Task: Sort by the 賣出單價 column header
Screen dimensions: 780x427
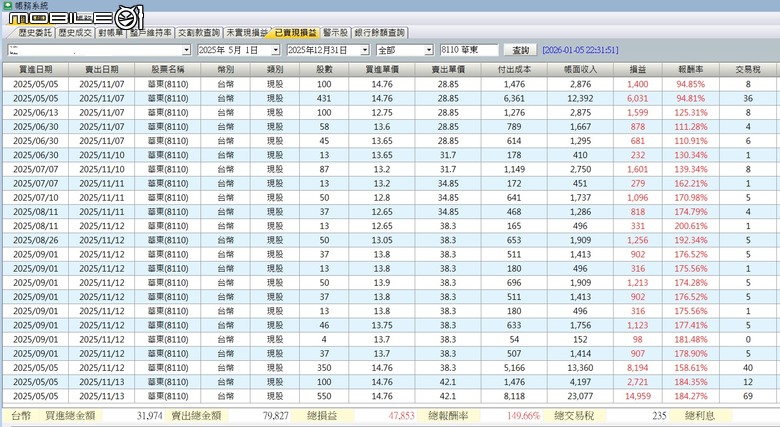Action: click(448, 70)
